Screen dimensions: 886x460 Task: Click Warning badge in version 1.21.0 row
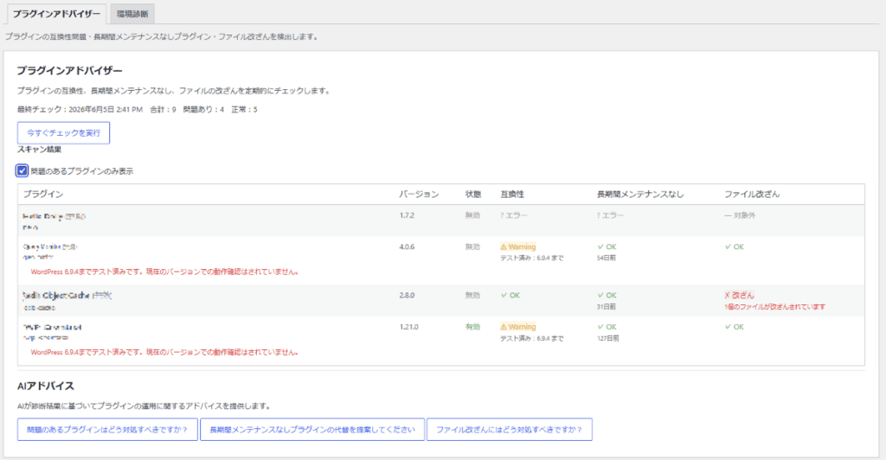pyautogui.click(x=518, y=327)
